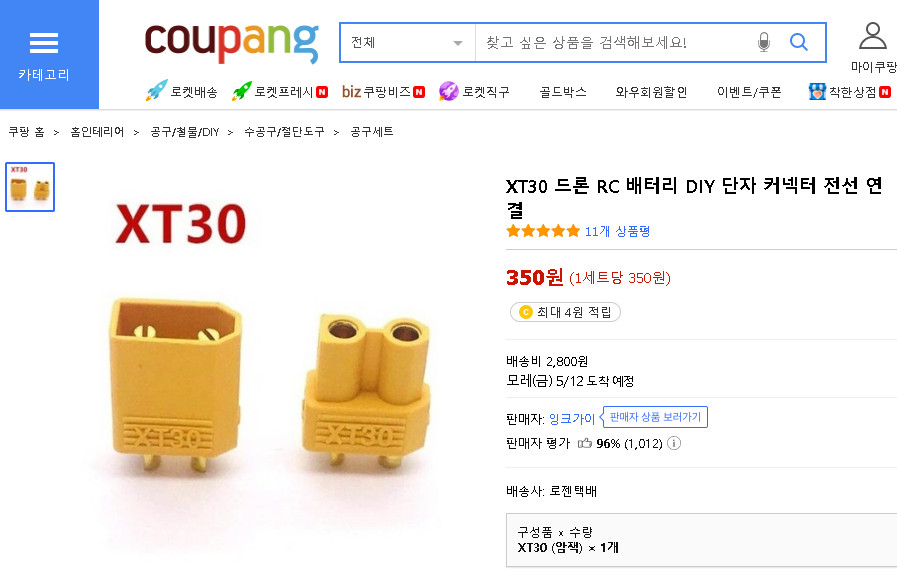Open the 11개 상품평 reviews link
The image size is (897, 576).
[x=617, y=231]
